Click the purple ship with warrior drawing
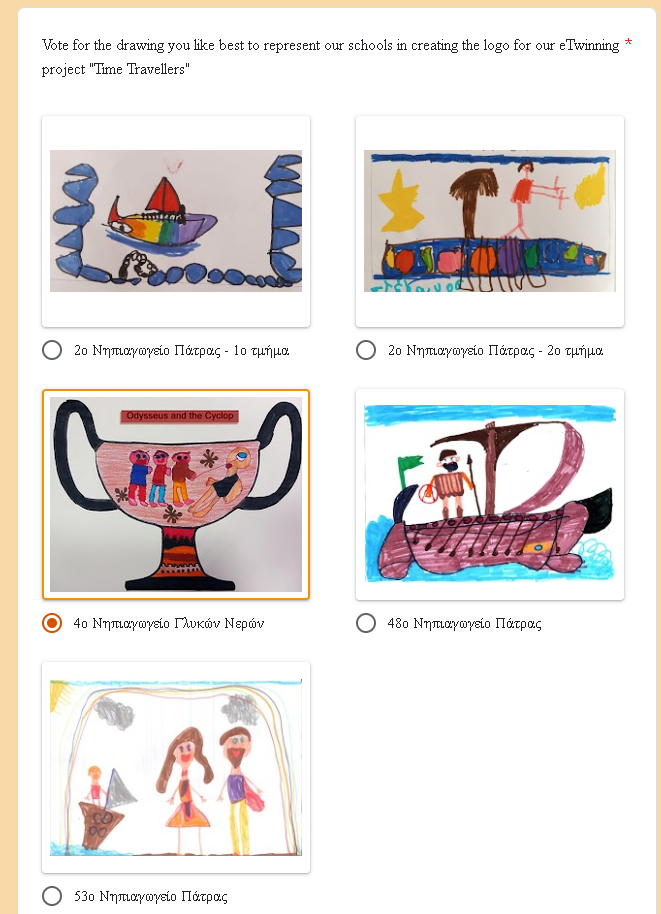This screenshot has height=914, width=661. coord(490,494)
